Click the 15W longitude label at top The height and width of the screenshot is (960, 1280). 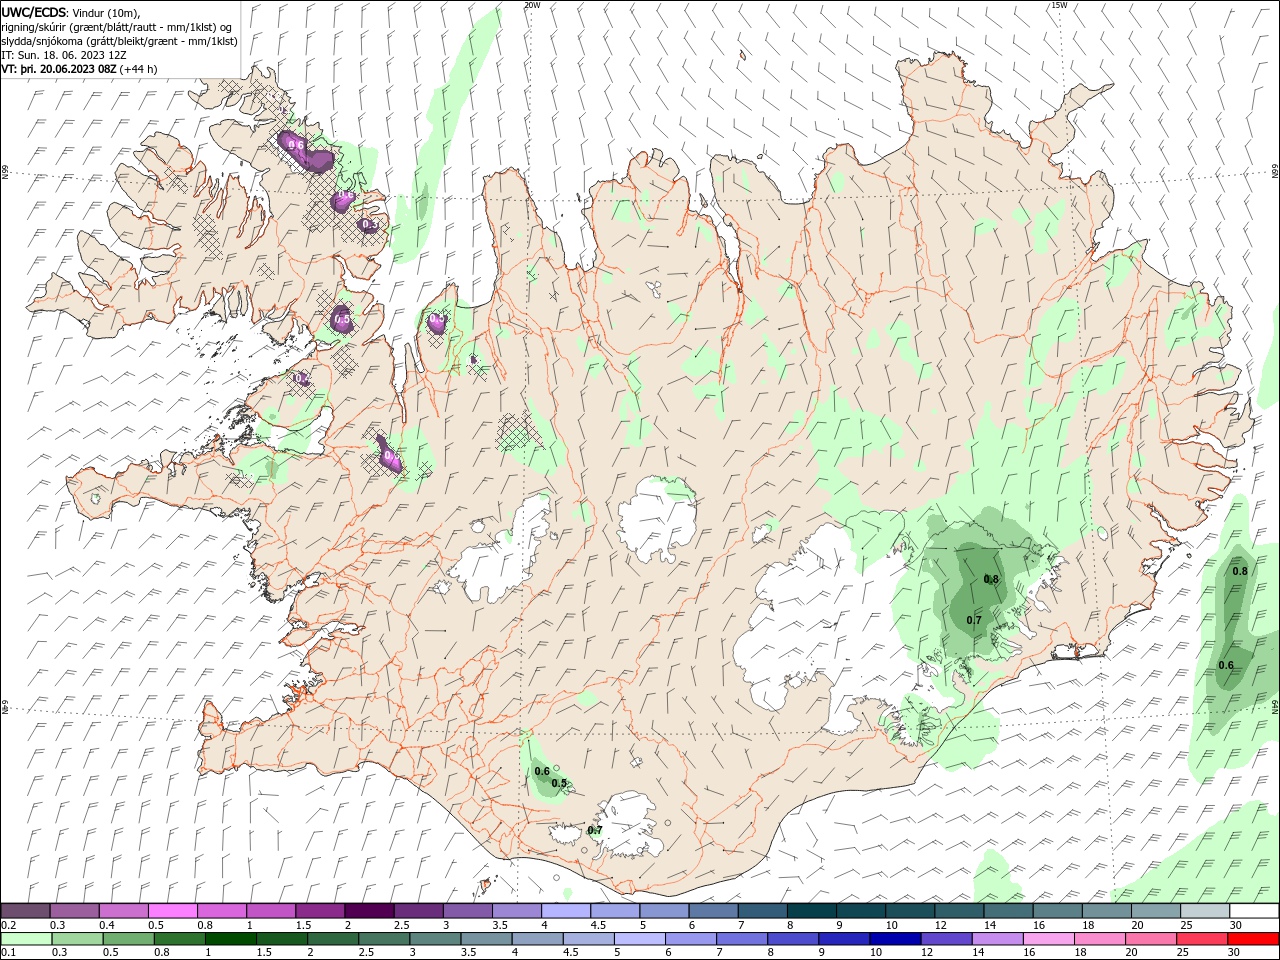pyautogui.click(x=1059, y=5)
